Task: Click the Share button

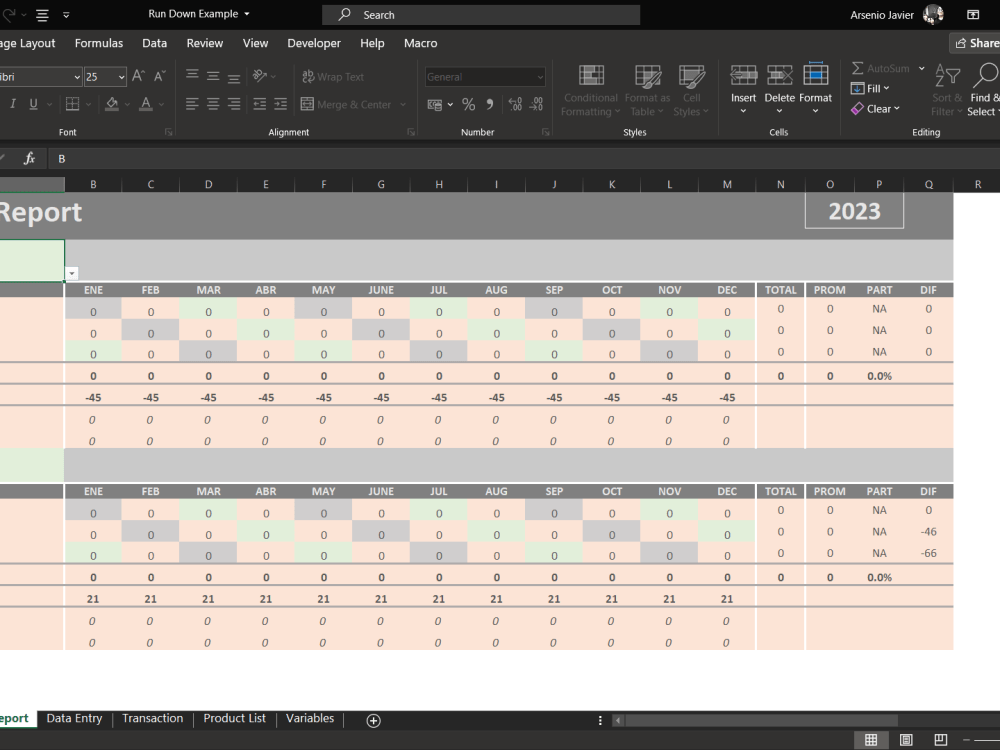Action: pyautogui.click(x=975, y=43)
